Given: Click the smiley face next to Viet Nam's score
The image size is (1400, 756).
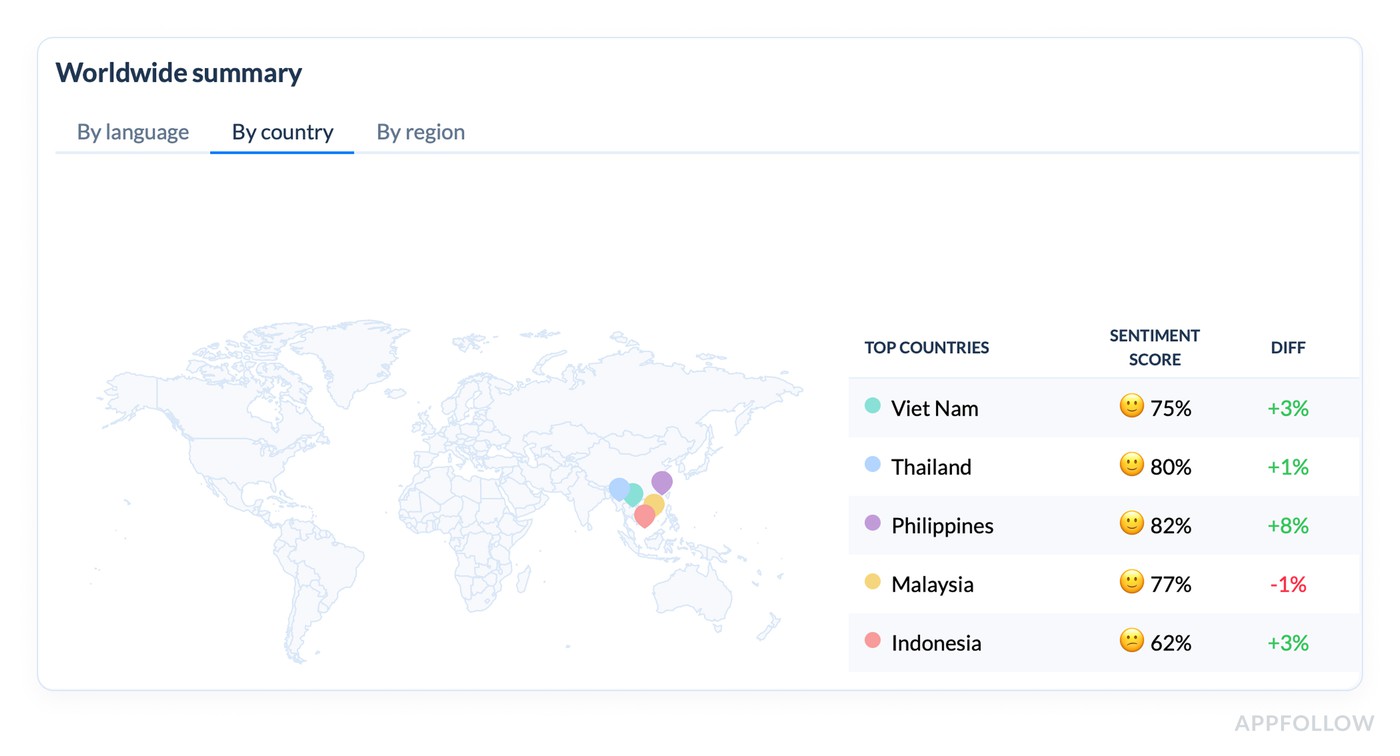Looking at the screenshot, I should tap(1131, 407).
